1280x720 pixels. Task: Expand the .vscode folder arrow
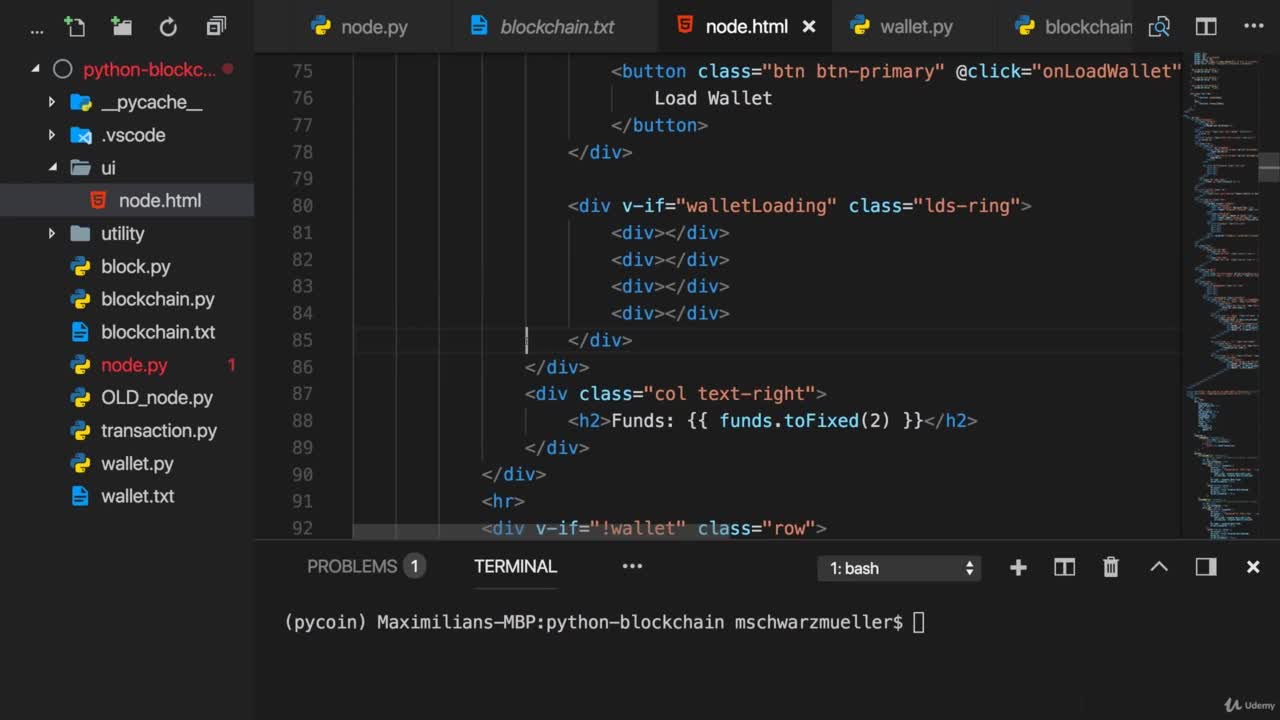tap(52, 135)
